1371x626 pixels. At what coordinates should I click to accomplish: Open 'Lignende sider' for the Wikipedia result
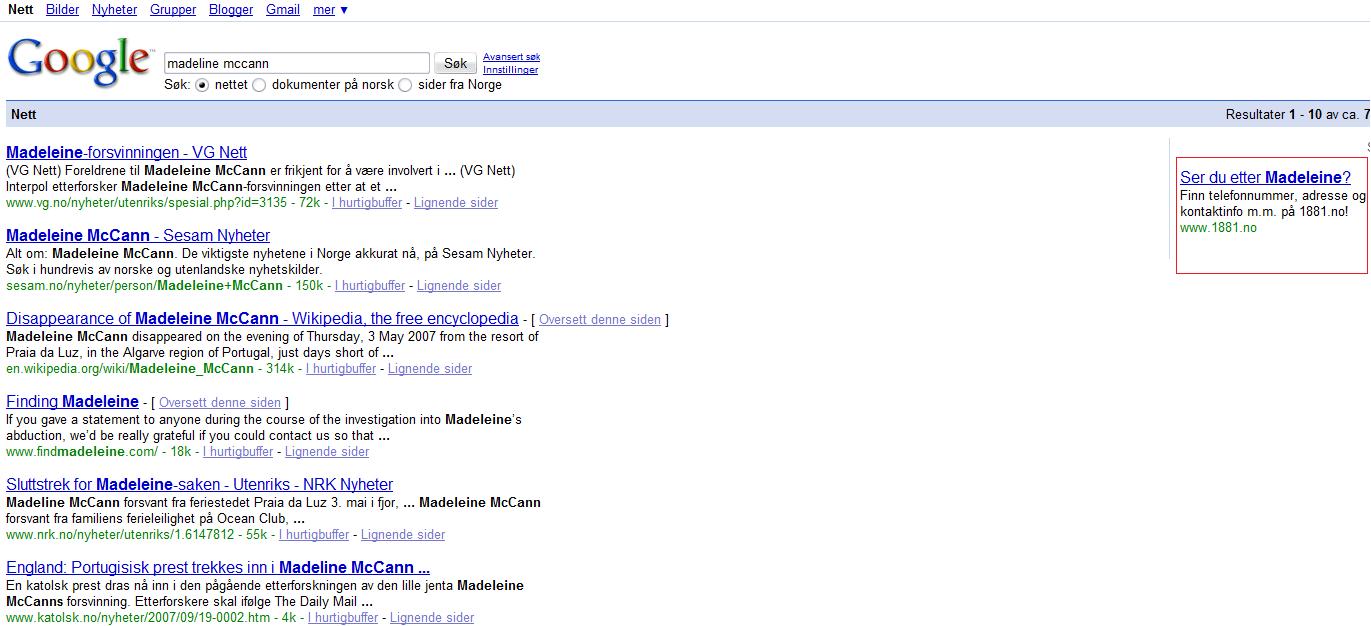click(430, 369)
